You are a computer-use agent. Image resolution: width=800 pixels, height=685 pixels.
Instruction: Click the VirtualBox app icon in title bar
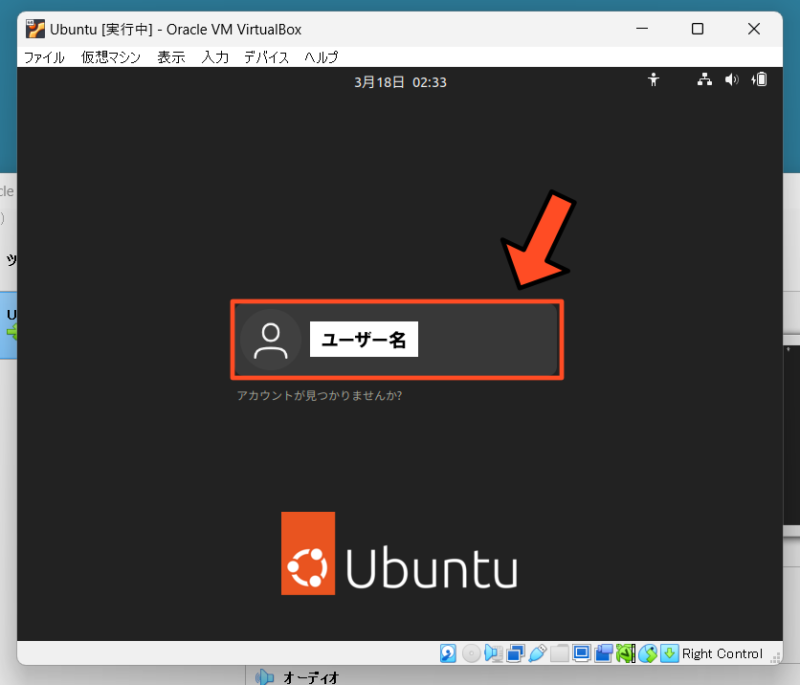[x=35, y=29]
